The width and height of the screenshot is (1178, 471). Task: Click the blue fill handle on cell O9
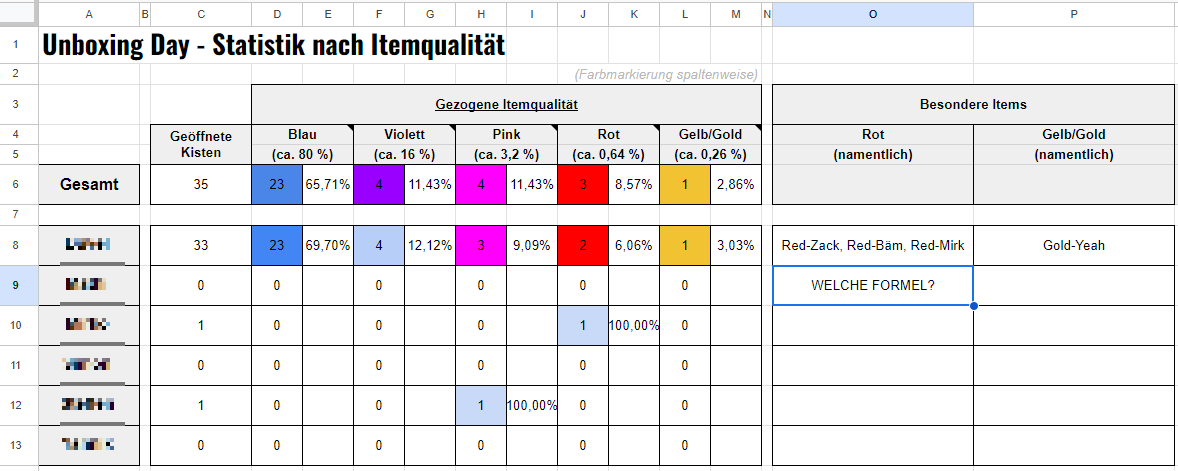coord(974,306)
